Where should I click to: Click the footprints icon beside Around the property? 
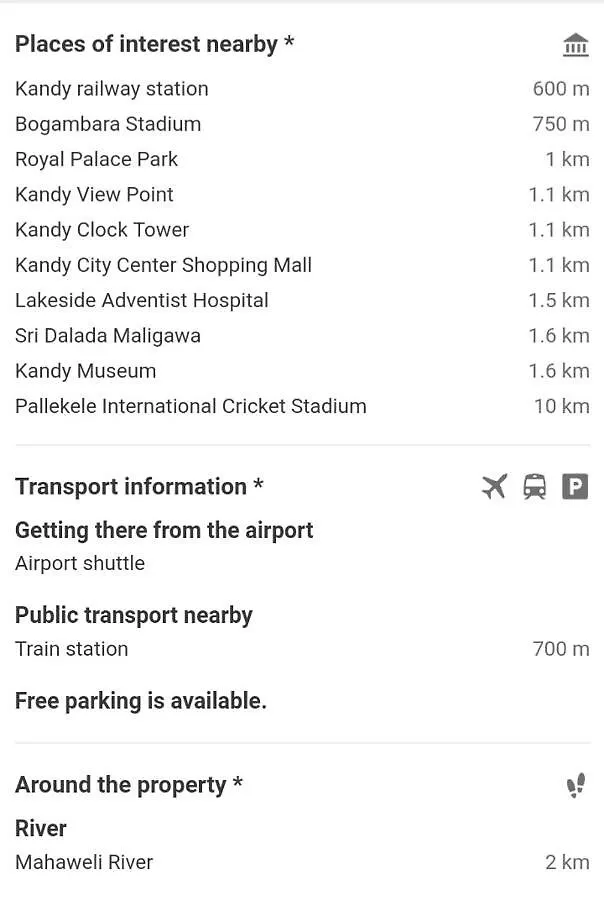point(576,785)
